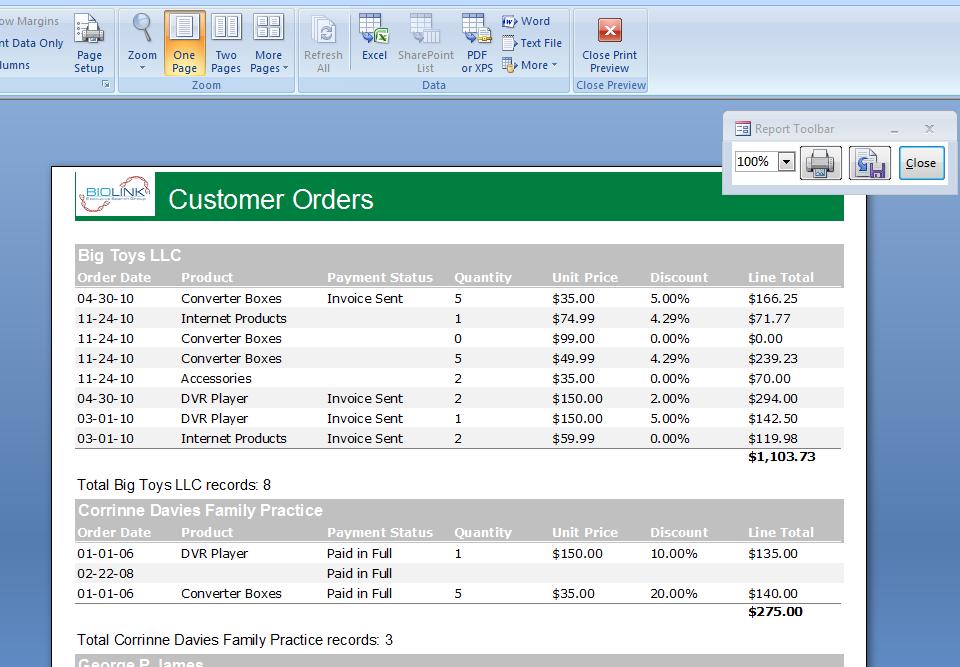The height and width of the screenshot is (667, 960).
Task: Export the report as Text File
Action: pyautogui.click(x=532, y=43)
